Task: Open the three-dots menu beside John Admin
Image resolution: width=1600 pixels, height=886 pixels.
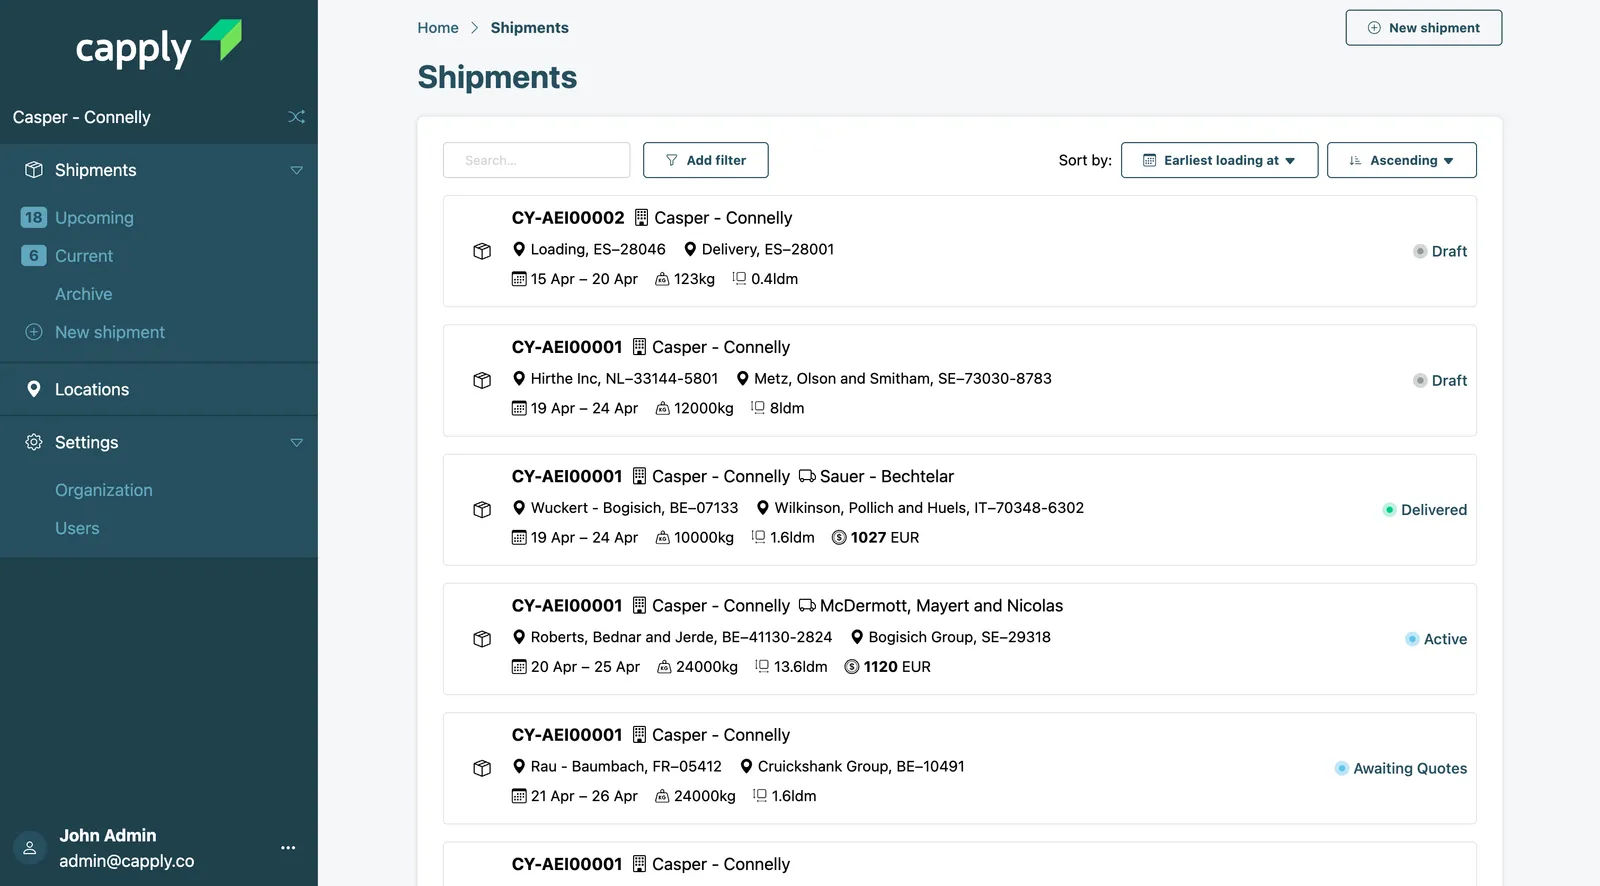Action: click(288, 848)
